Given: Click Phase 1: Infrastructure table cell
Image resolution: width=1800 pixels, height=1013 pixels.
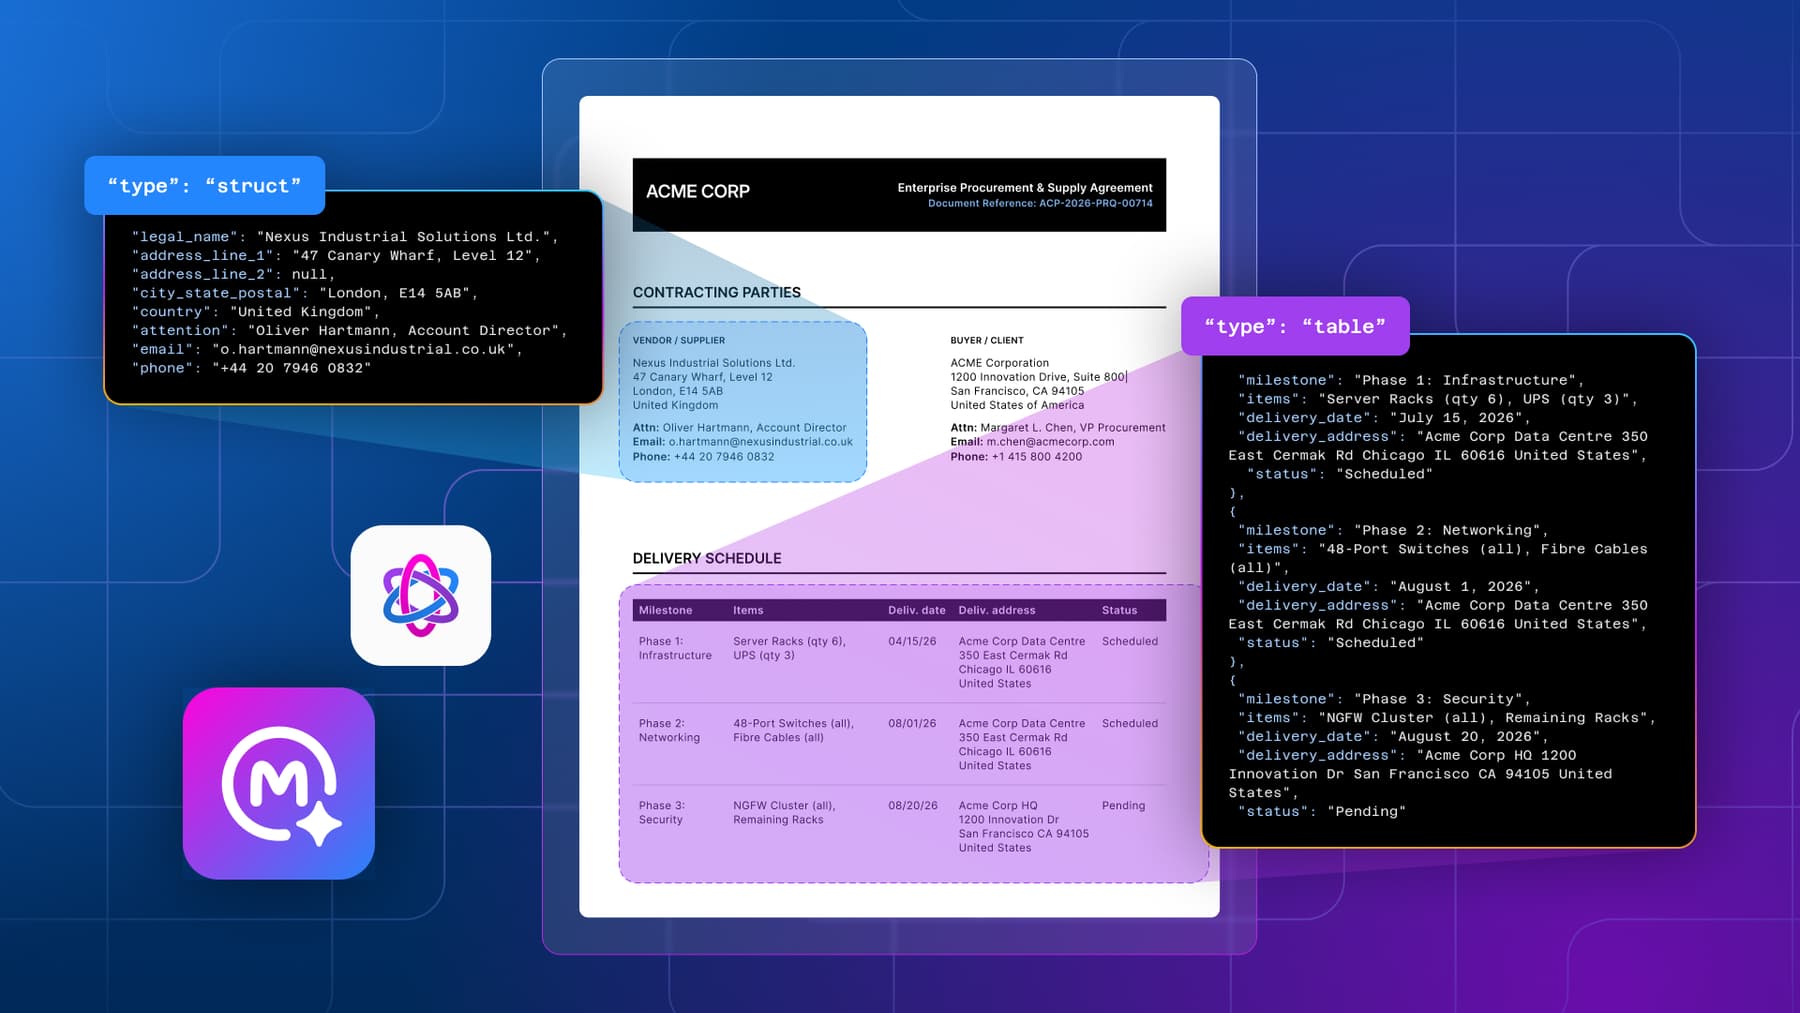Looking at the screenshot, I should tap(676, 648).
